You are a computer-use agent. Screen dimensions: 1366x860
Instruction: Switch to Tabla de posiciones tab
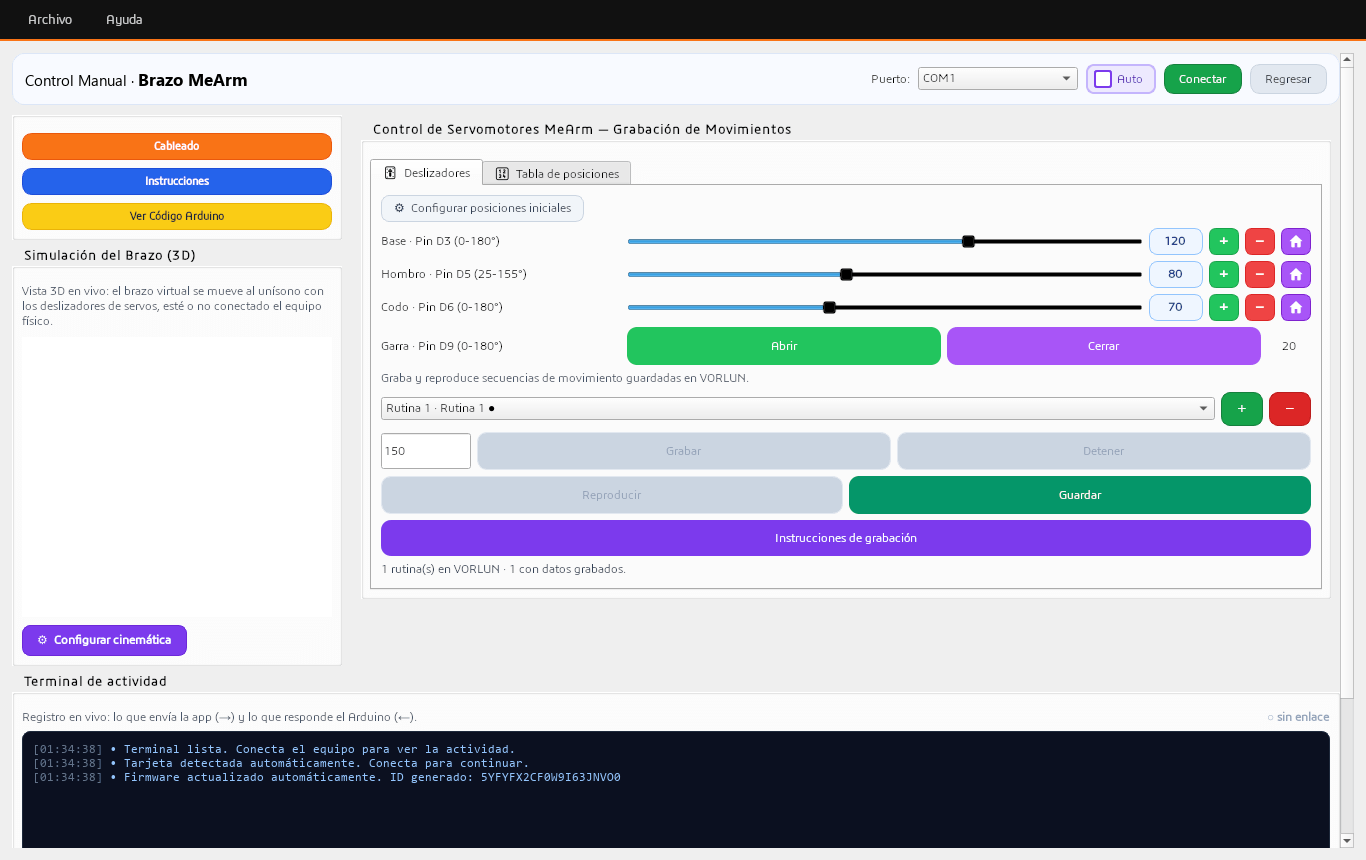click(x=557, y=173)
